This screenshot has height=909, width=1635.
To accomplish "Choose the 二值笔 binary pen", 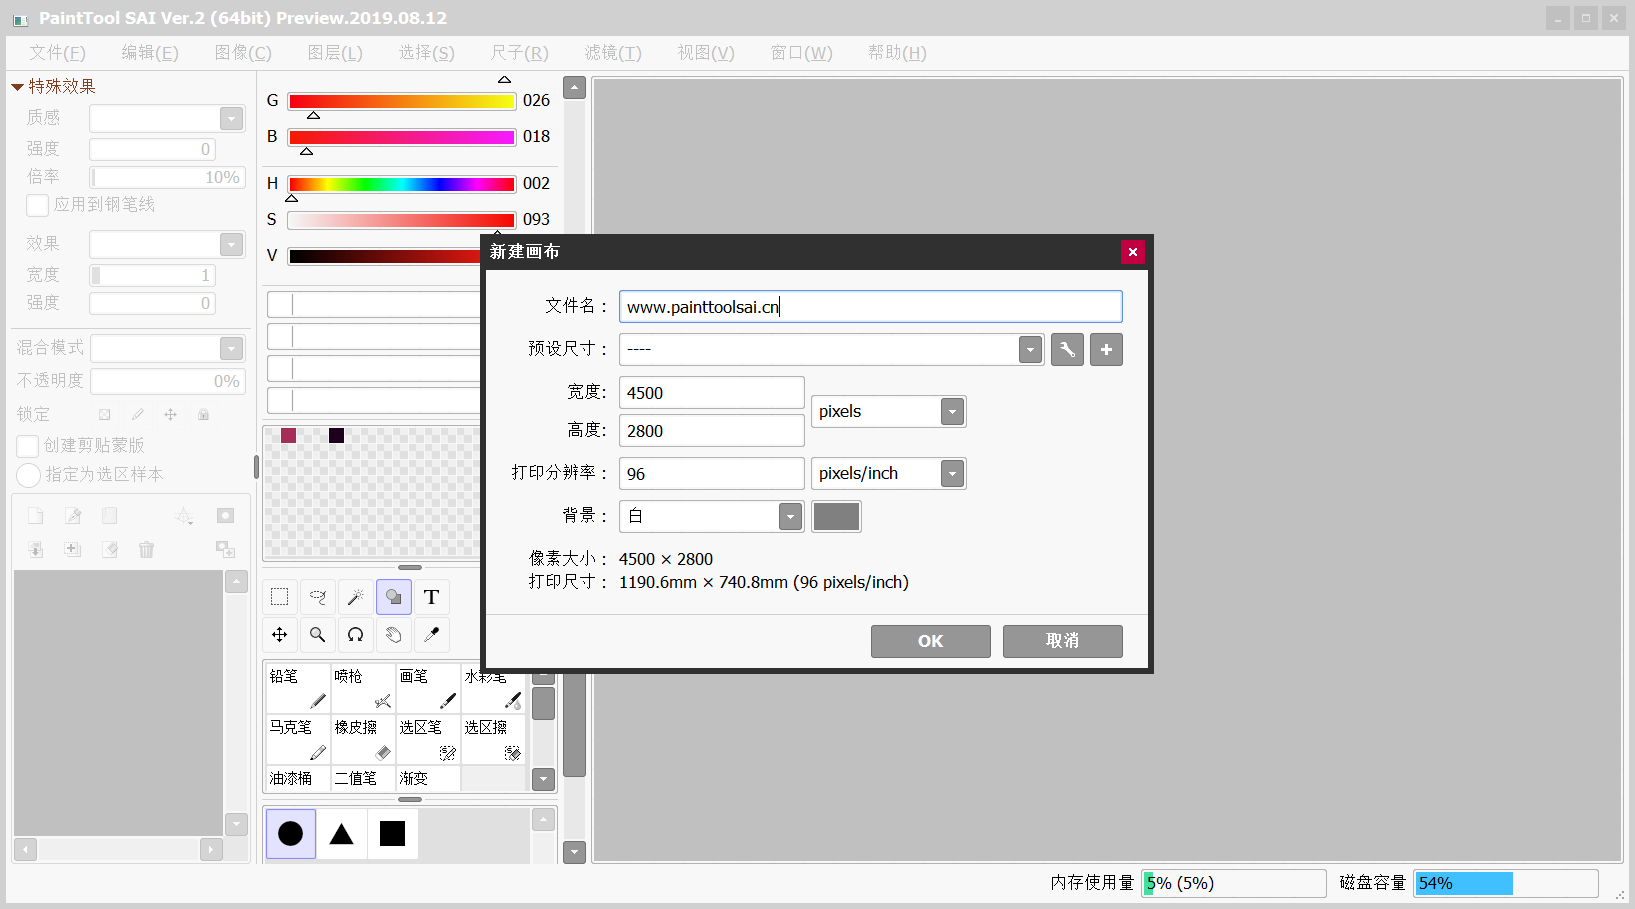I will point(363,778).
